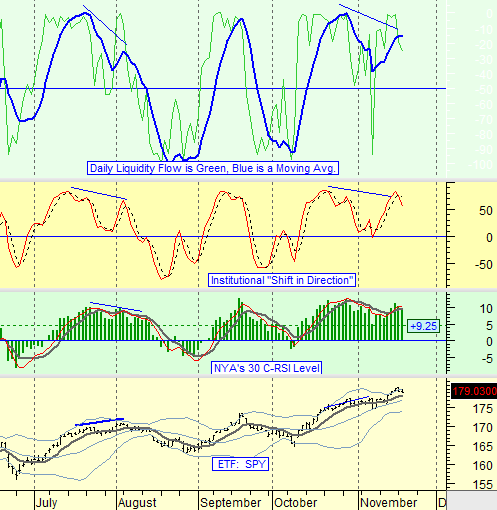Click the -5 value on C-RSI scale
This screenshot has height=510, width=497.
point(486,359)
